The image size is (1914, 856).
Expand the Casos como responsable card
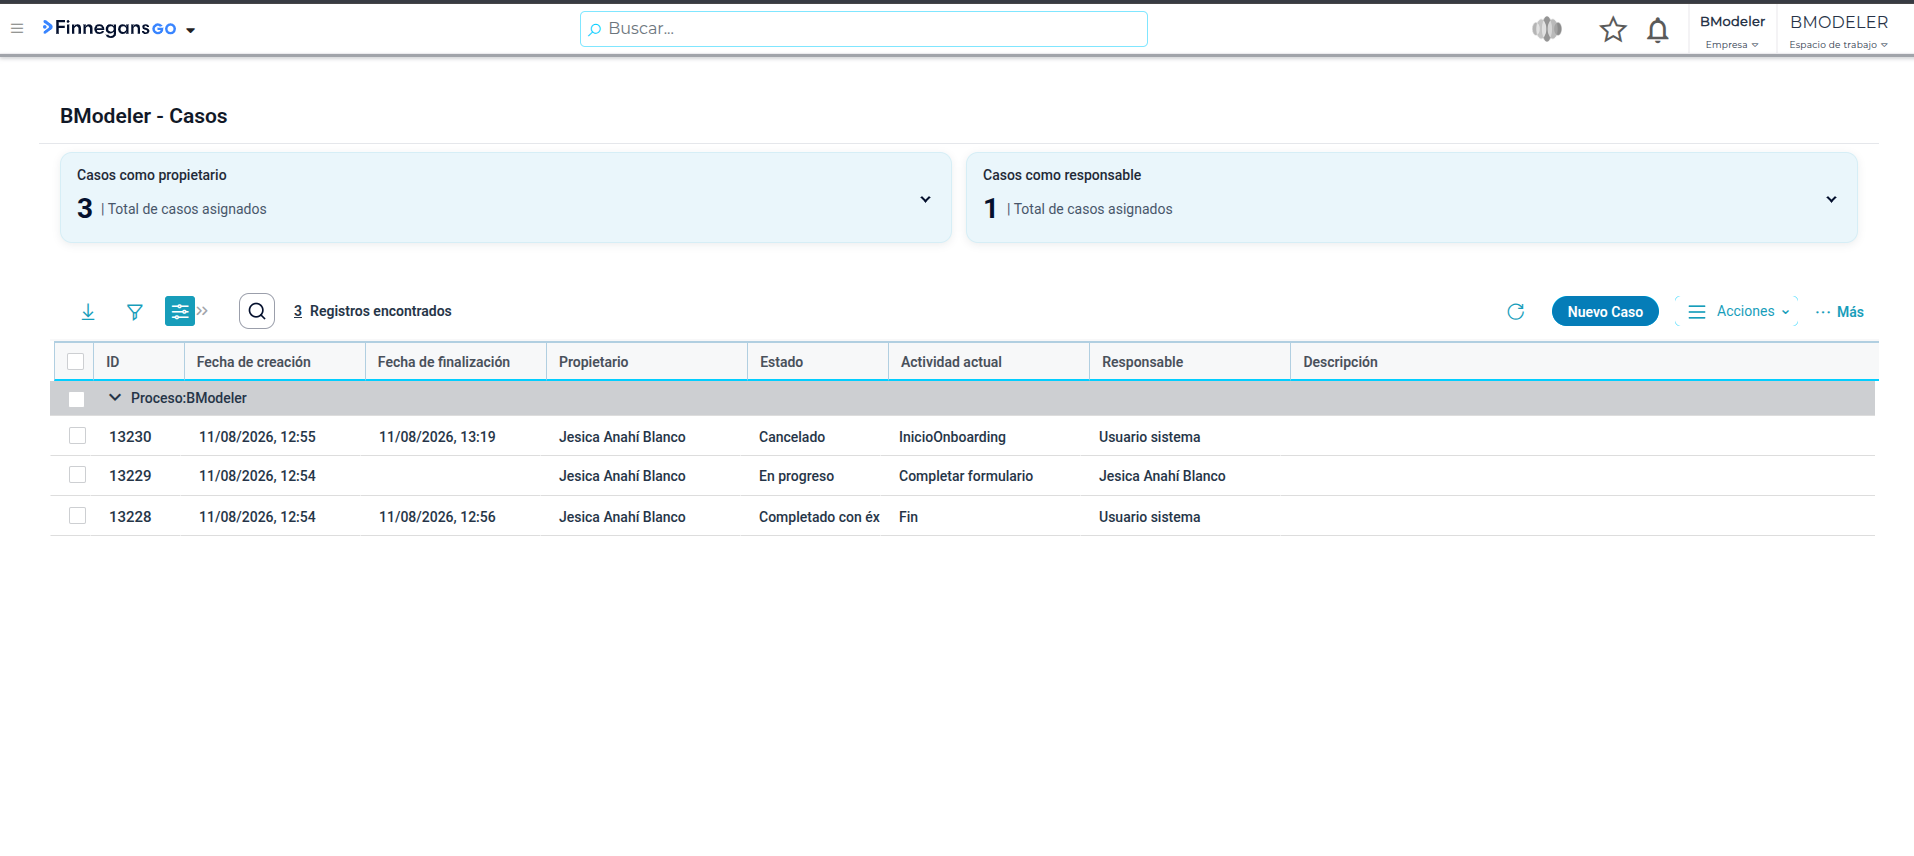point(1832,199)
